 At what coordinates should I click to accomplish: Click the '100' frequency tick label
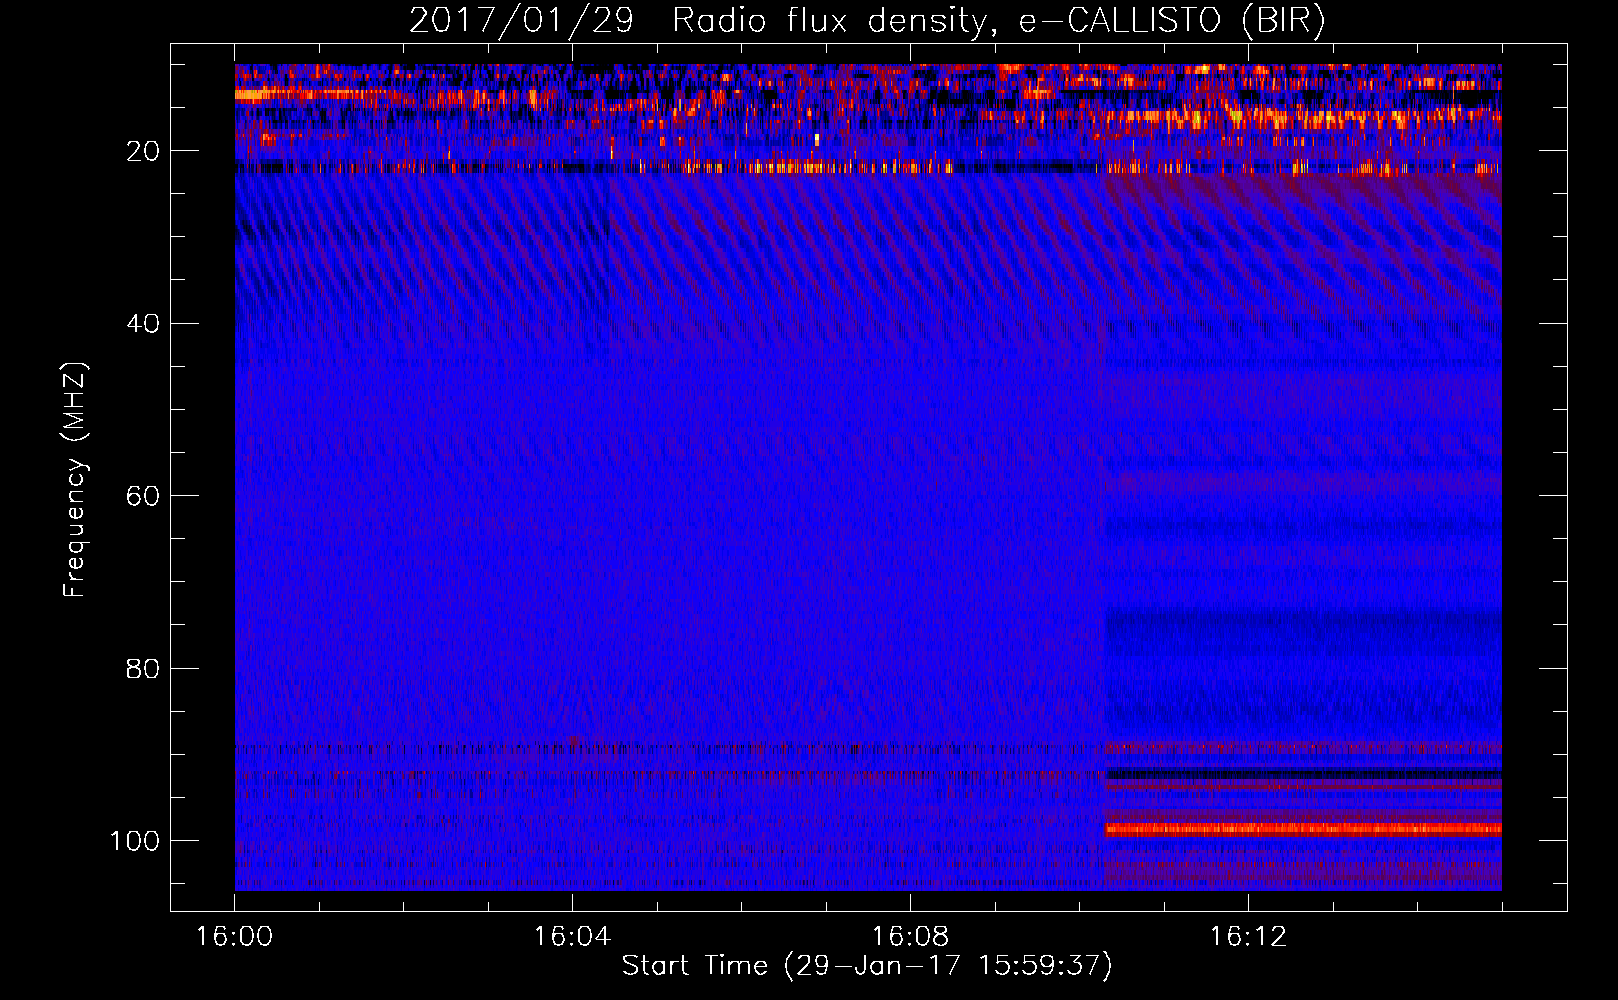135,841
